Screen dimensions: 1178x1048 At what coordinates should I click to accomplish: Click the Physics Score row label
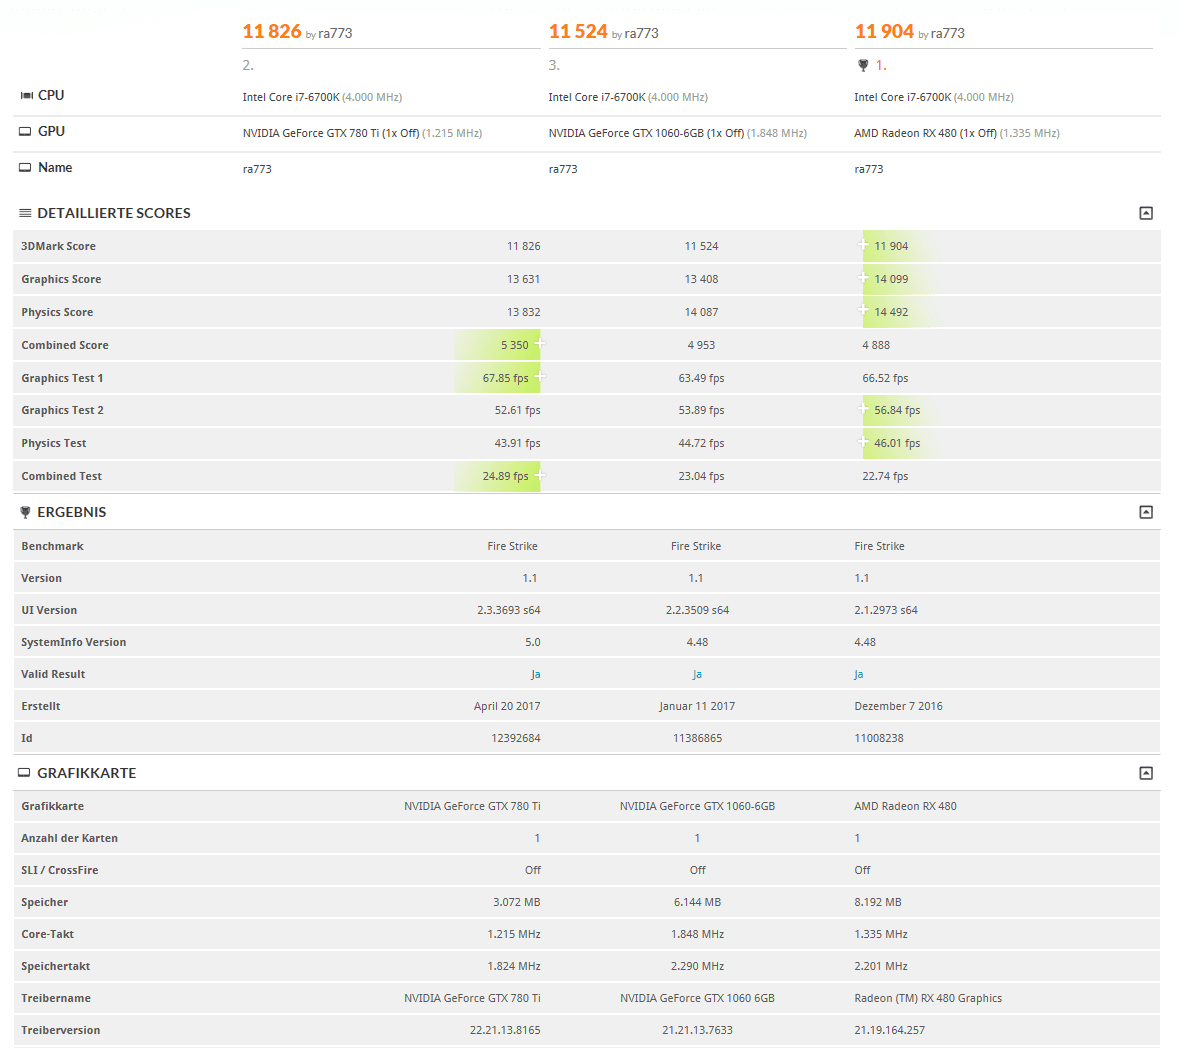tap(57, 313)
